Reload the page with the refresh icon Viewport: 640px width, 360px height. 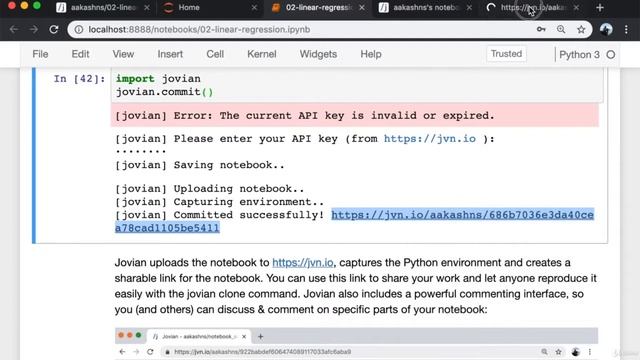click(54, 29)
